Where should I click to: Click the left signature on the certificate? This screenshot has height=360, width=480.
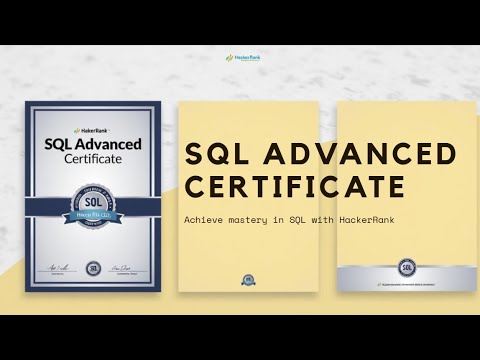click(x=58, y=268)
